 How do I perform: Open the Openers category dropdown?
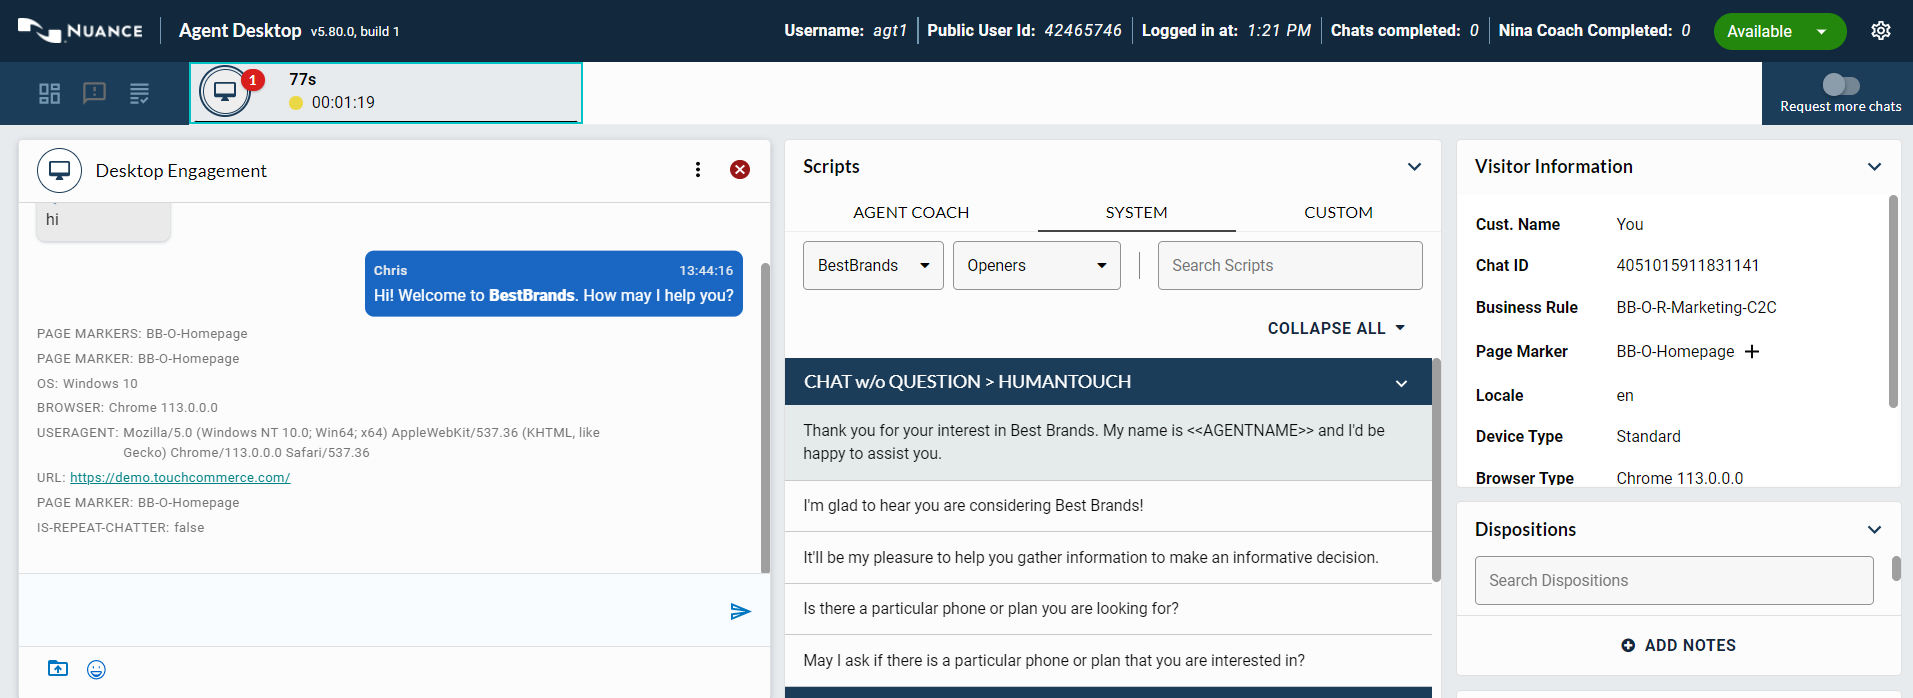tap(1036, 266)
